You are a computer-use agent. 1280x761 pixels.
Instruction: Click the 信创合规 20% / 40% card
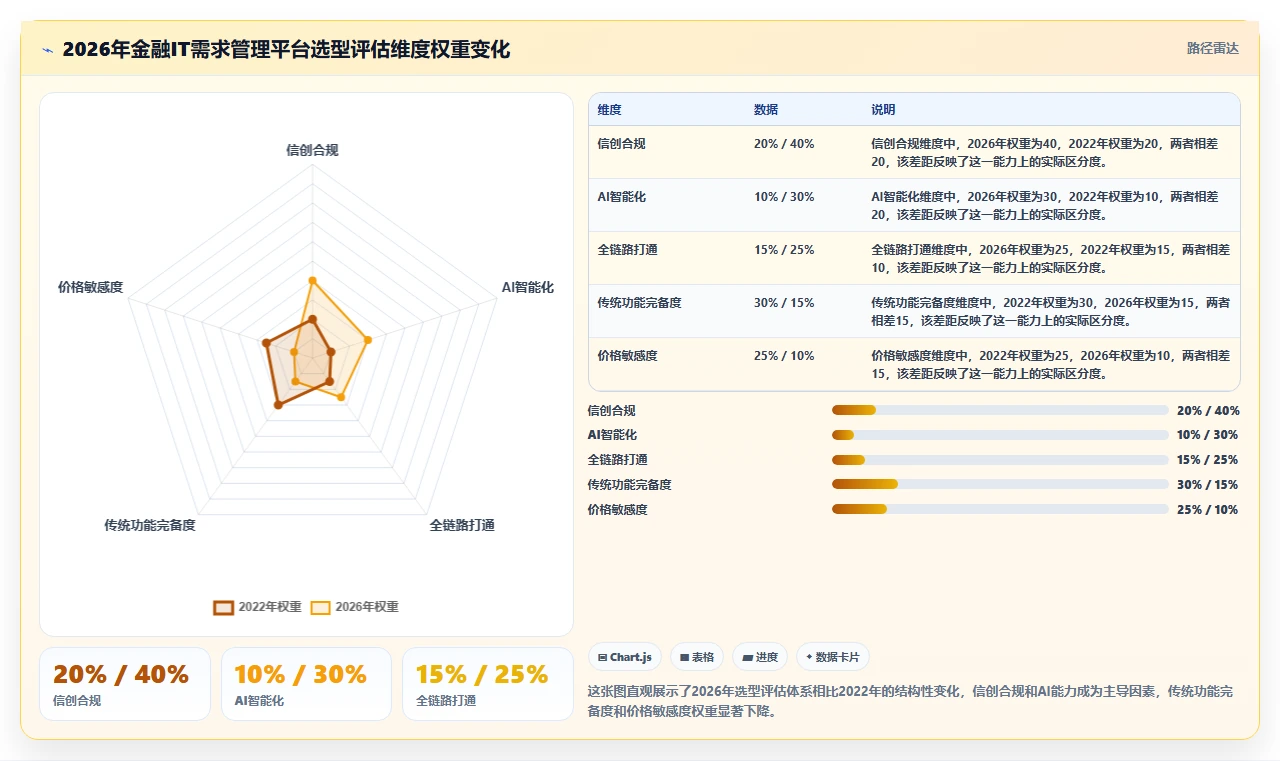[125, 684]
